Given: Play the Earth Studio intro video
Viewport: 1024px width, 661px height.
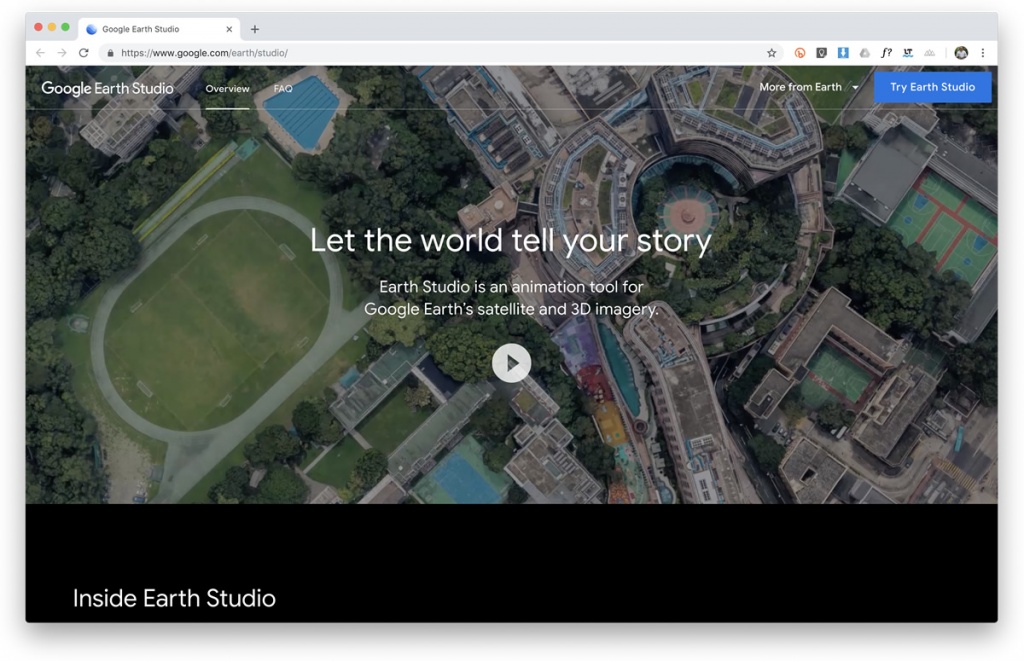Looking at the screenshot, I should [512, 363].
